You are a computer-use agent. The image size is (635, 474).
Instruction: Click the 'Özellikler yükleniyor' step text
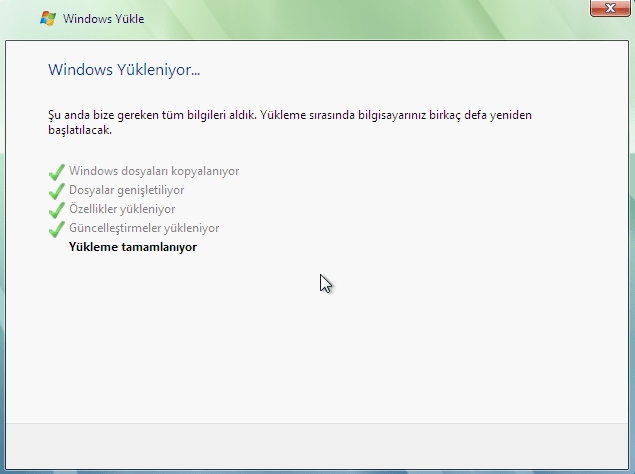122,209
